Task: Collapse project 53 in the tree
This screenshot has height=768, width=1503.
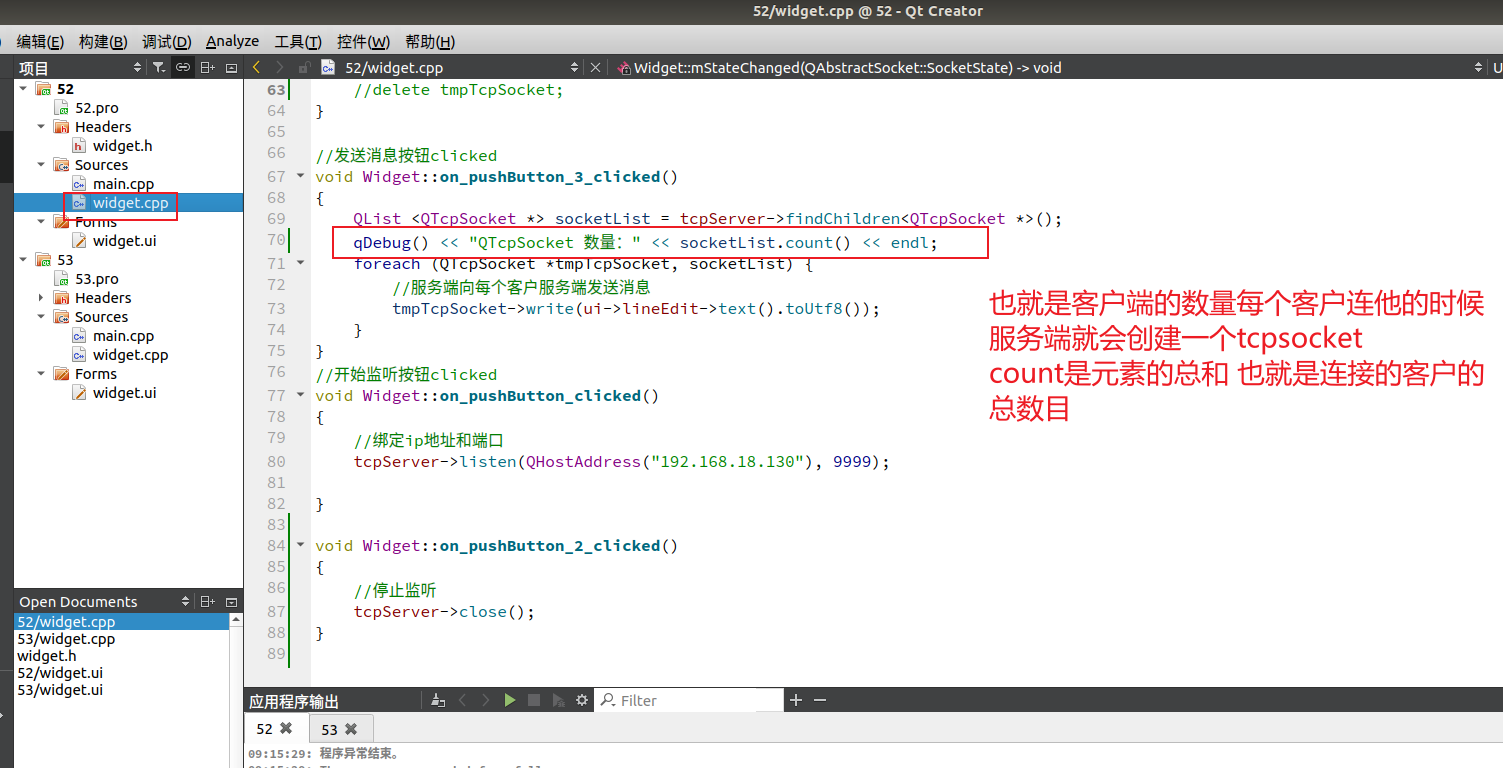Action: [x=23, y=260]
